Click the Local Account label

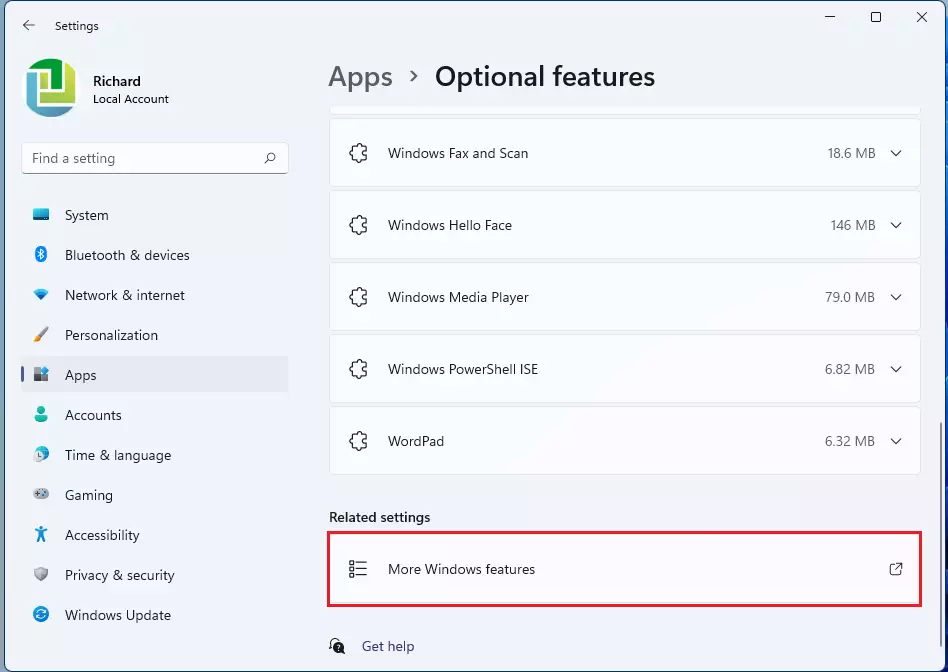[x=131, y=99]
